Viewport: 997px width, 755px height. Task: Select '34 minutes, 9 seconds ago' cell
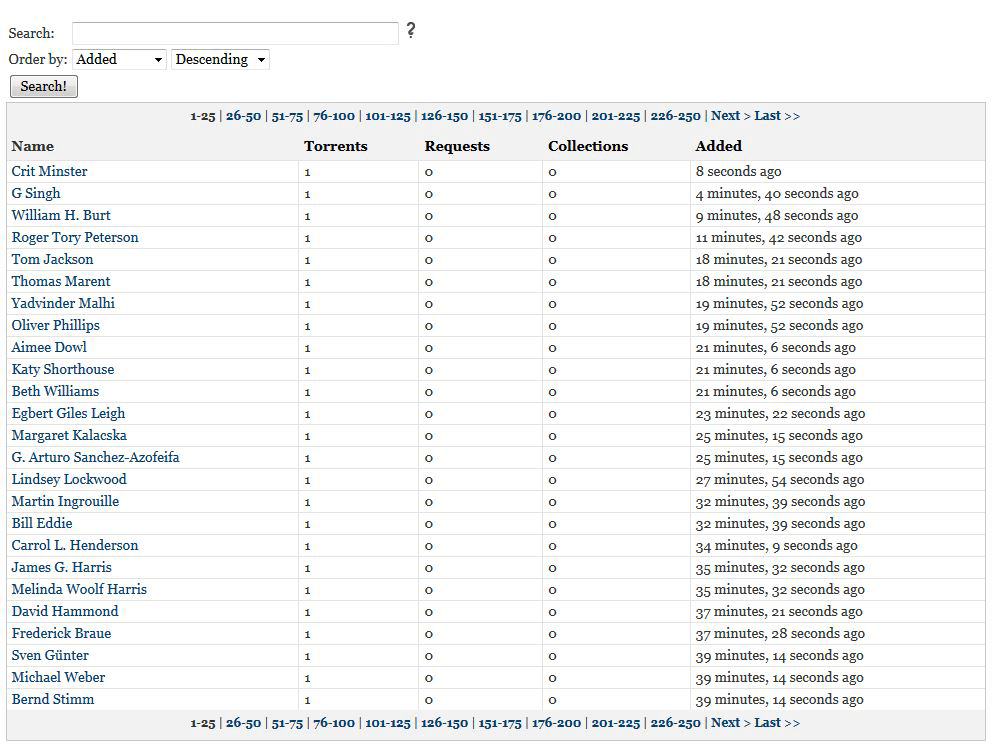click(x=776, y=546)
